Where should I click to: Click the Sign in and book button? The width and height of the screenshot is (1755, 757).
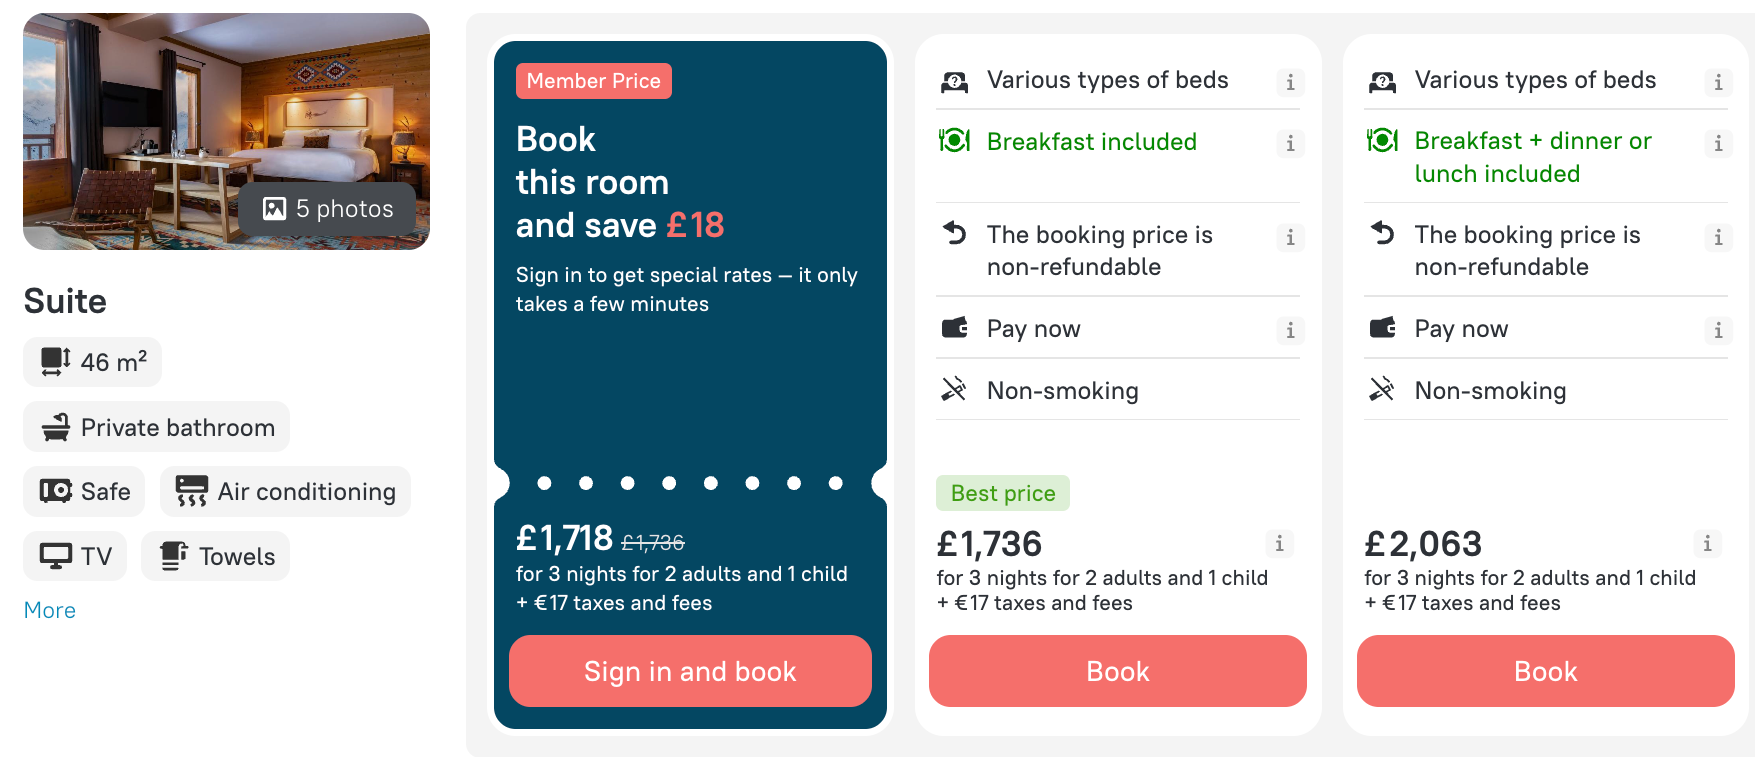click(690, 671)
